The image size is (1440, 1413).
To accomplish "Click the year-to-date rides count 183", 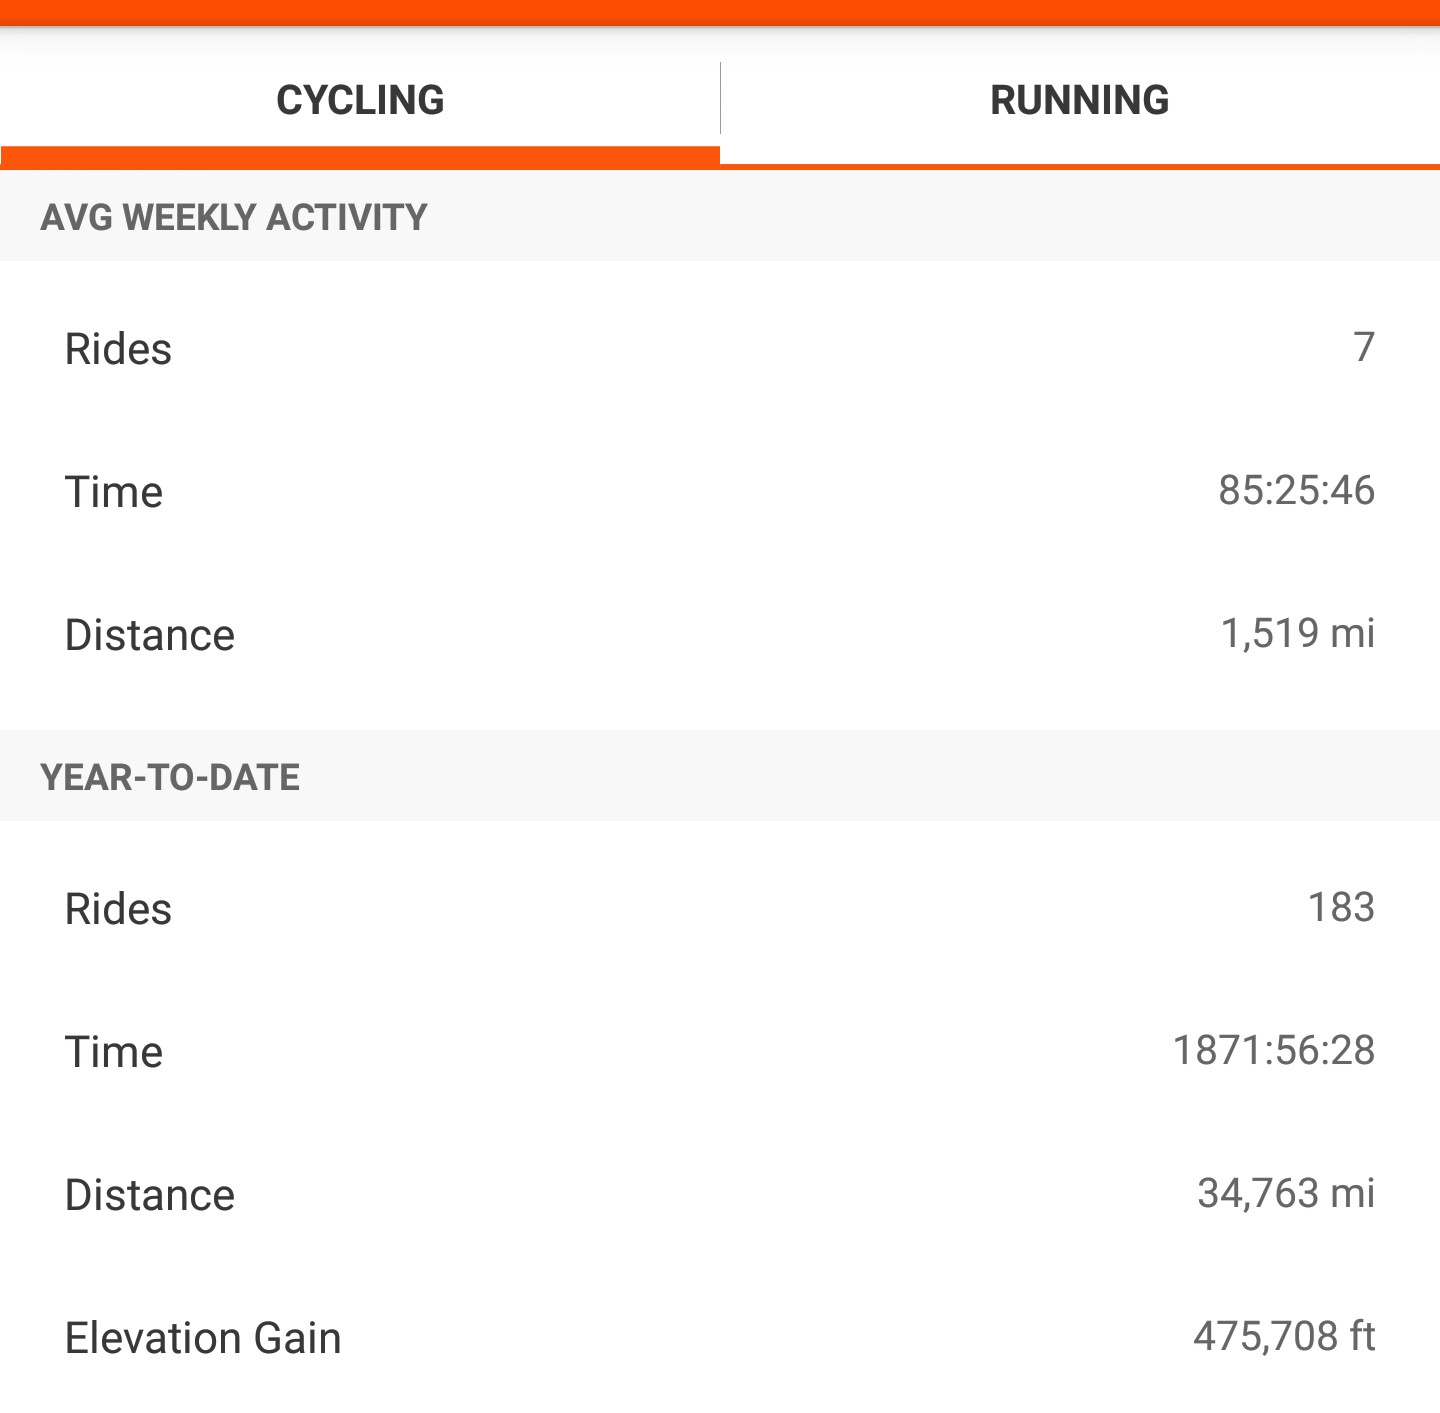I will click(1341, 907).
